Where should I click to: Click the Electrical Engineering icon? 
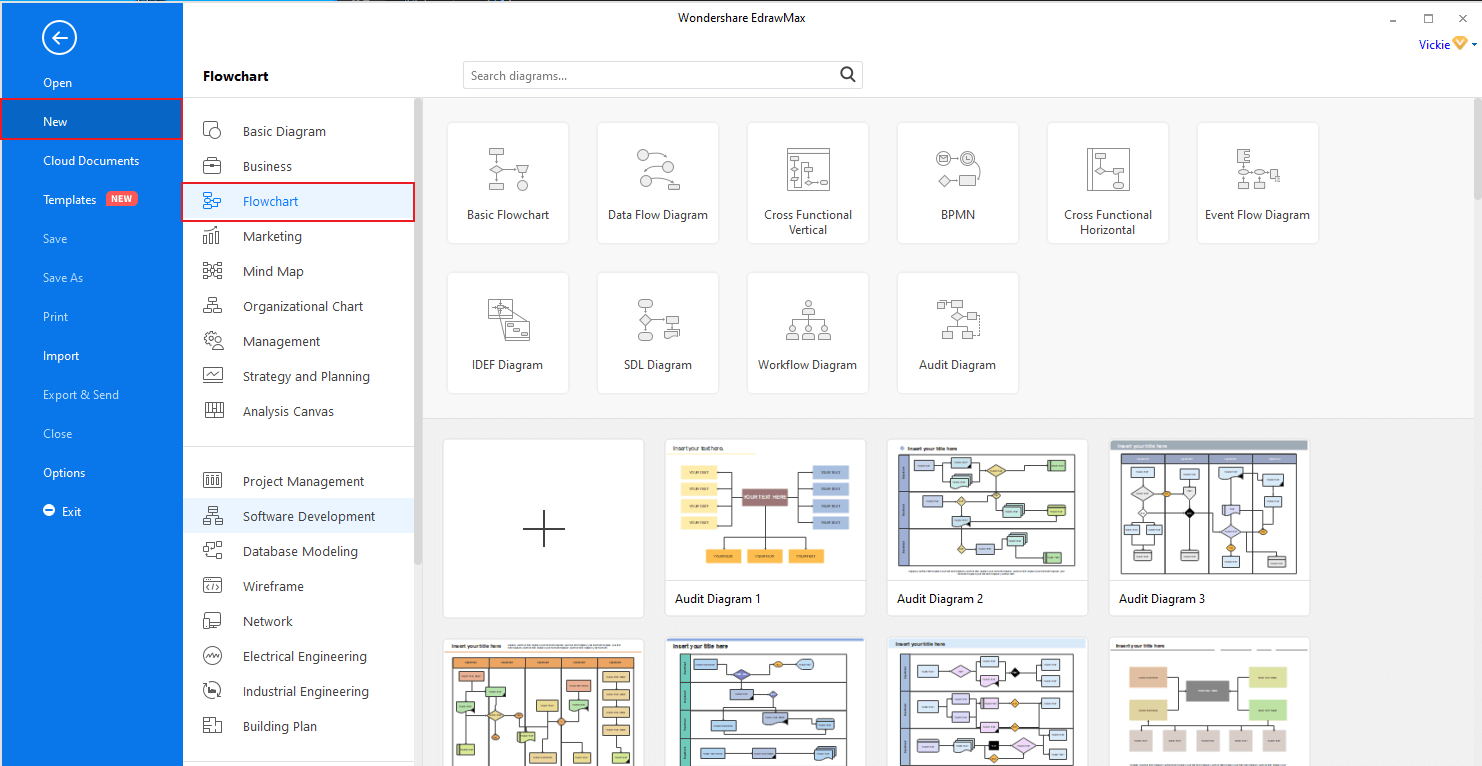click(212, 656)
